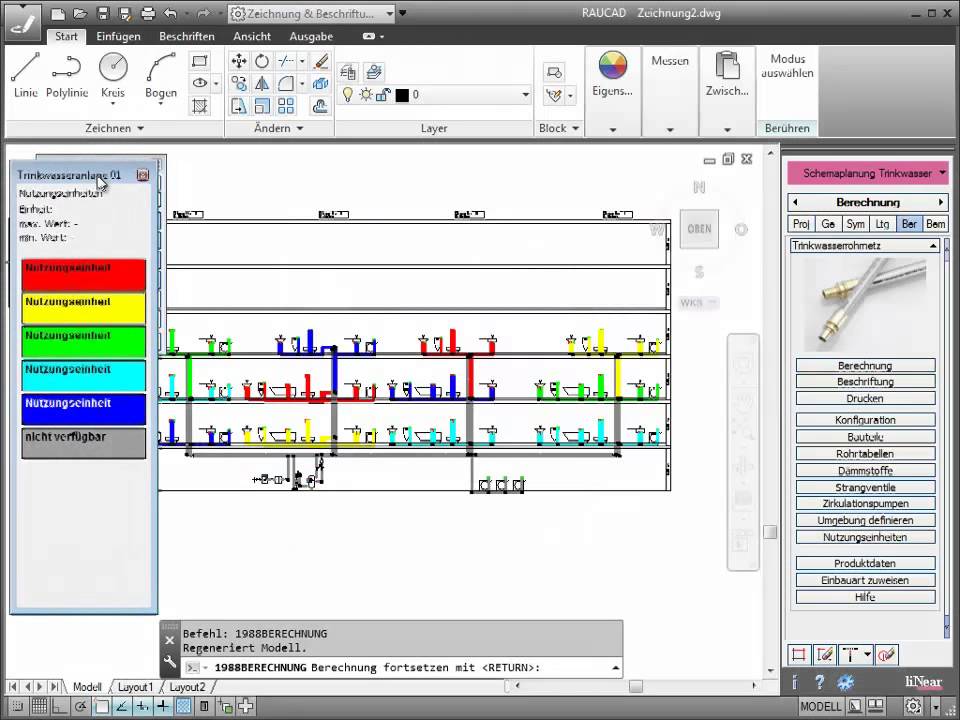
Task: Switch to Einfügen ribbon tab
Action: (118, 37)
